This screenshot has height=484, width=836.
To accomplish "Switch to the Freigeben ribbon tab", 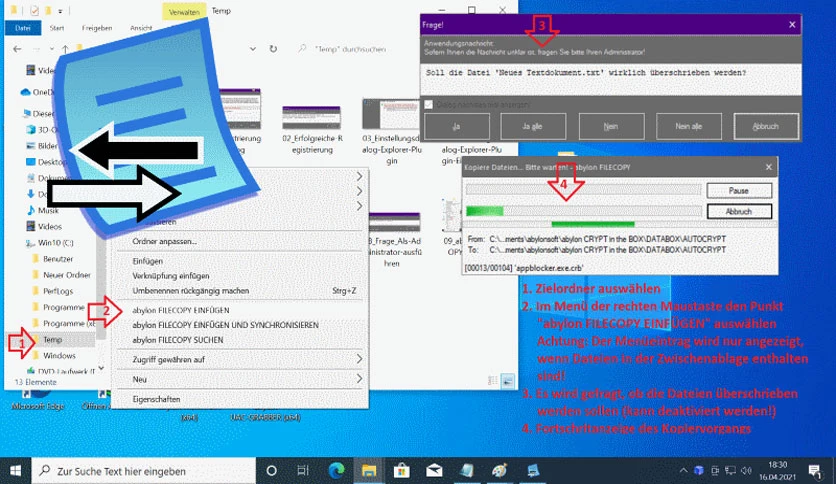I will [97, 28].
